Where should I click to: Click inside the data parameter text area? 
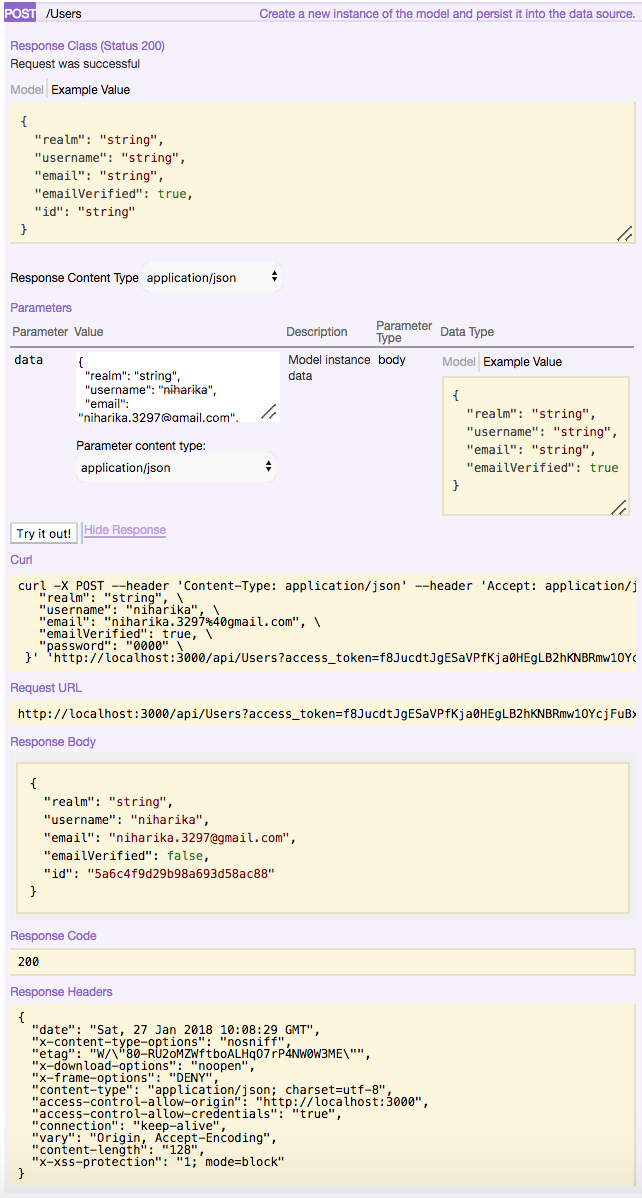coord(165,385)
